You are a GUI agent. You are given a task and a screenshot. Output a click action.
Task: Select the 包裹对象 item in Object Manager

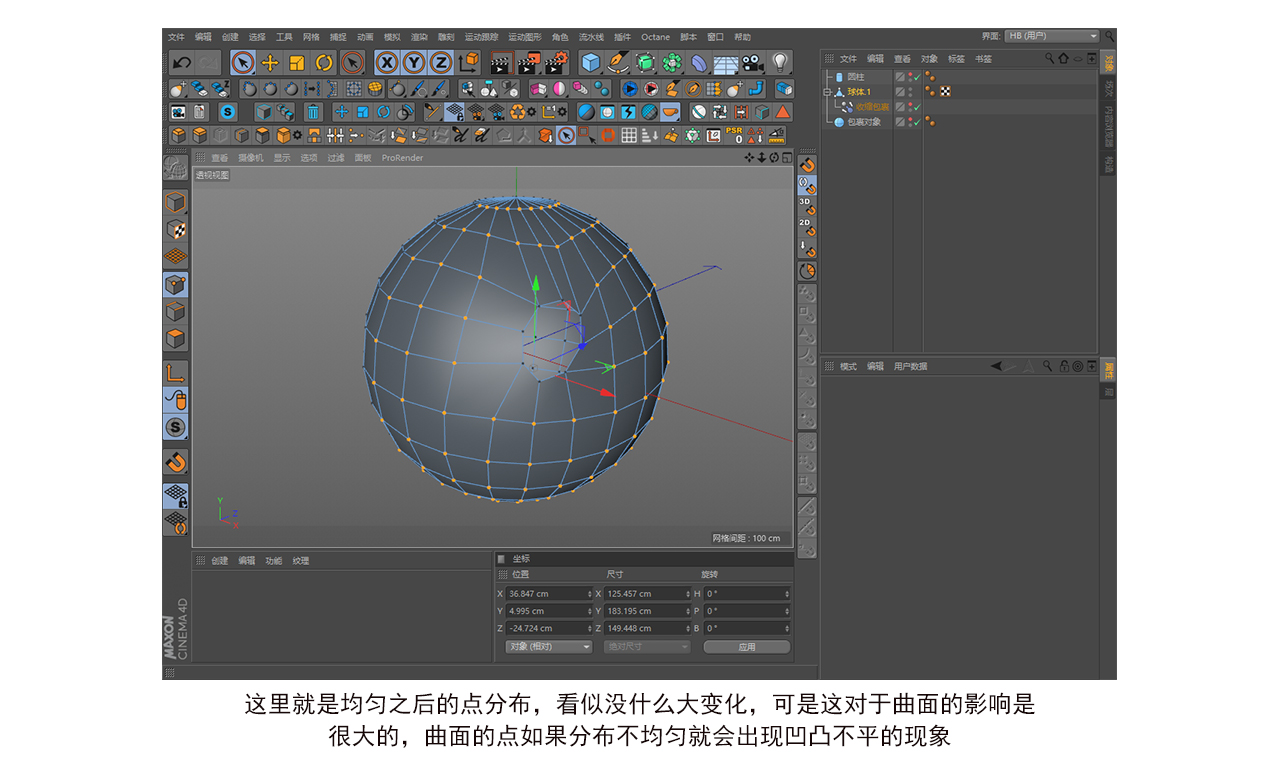[x=864, y=122]
